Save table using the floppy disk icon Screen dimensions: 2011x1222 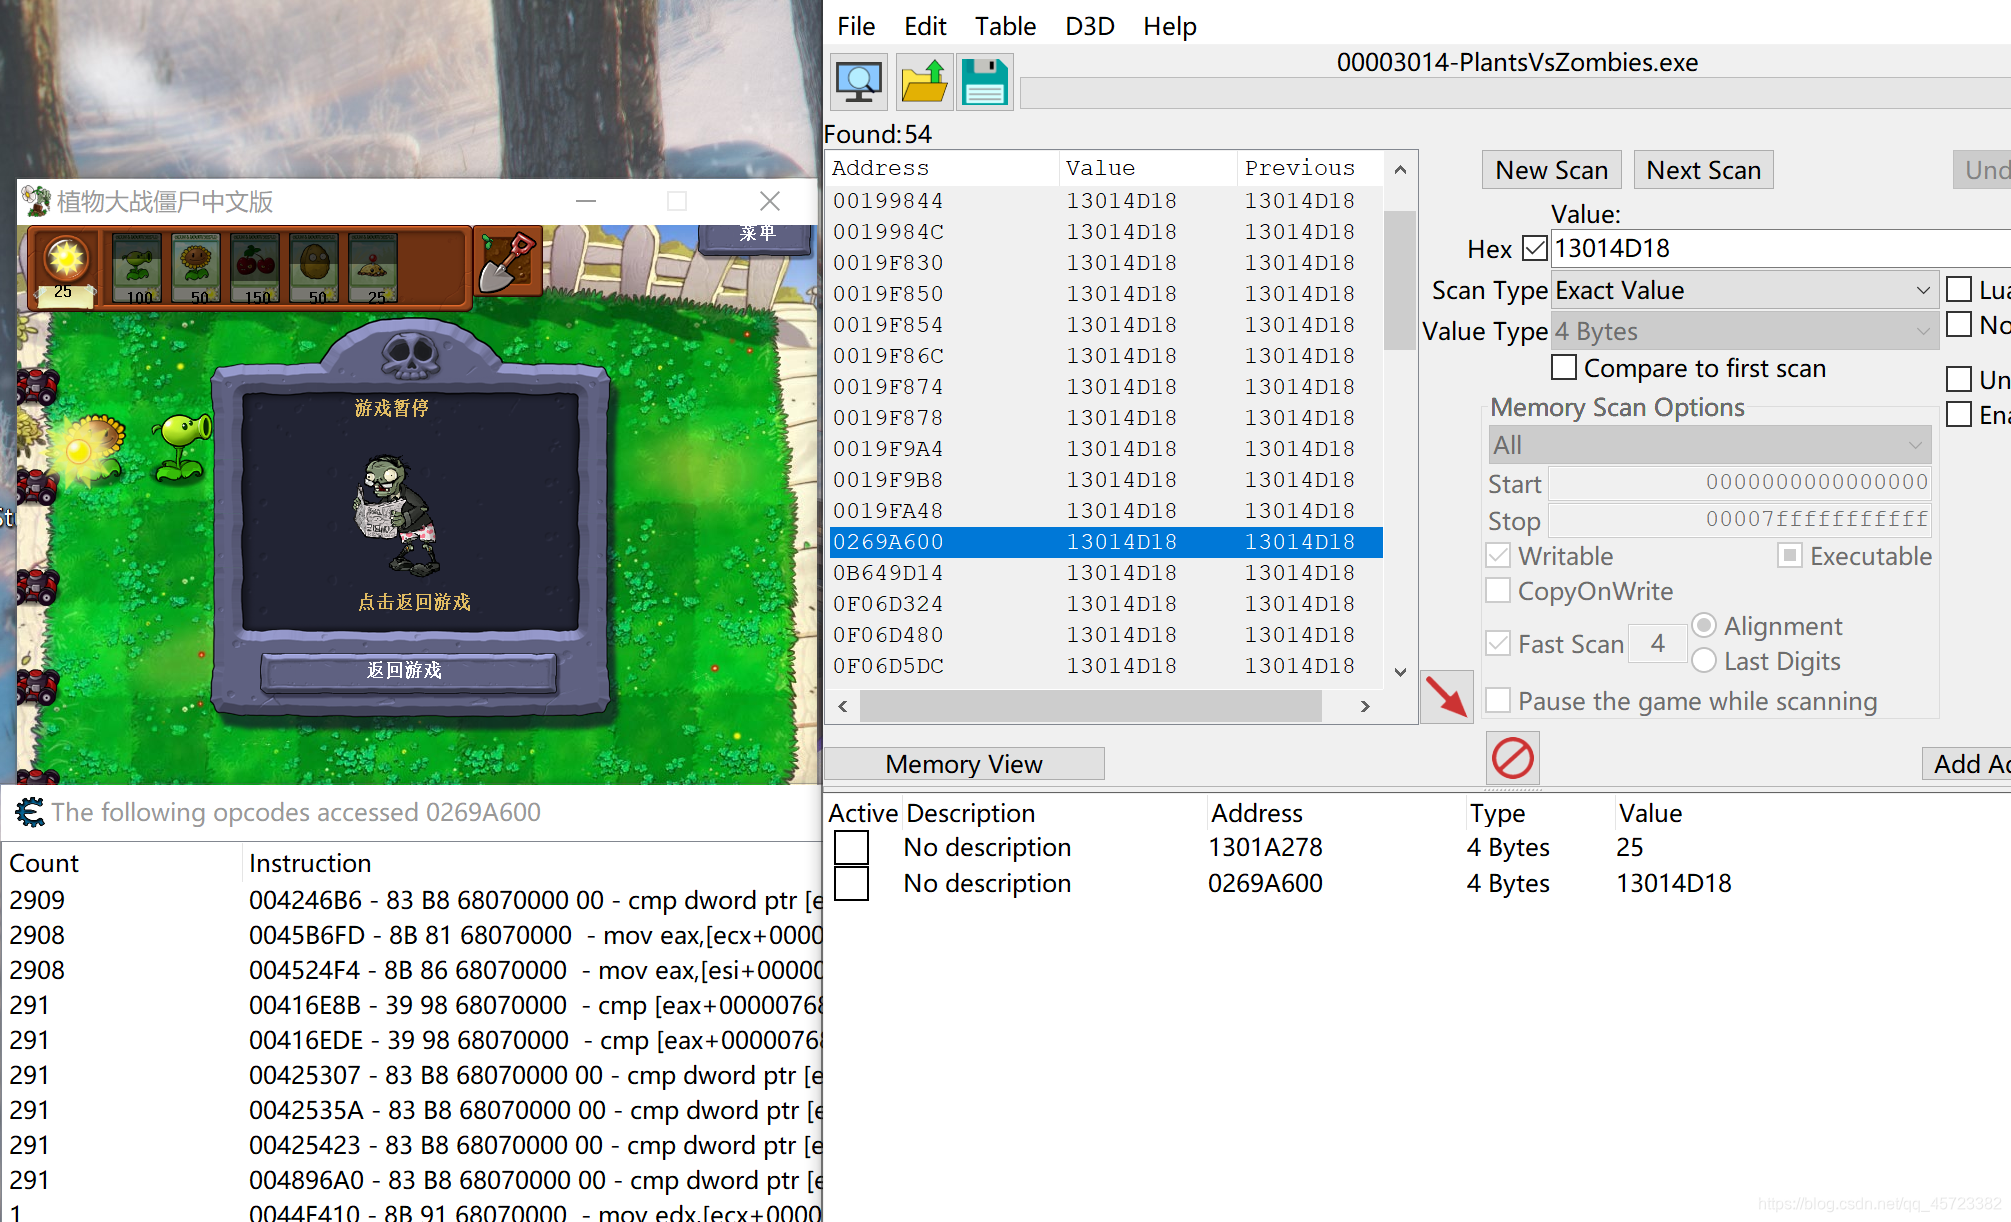[x=985, y=82]
